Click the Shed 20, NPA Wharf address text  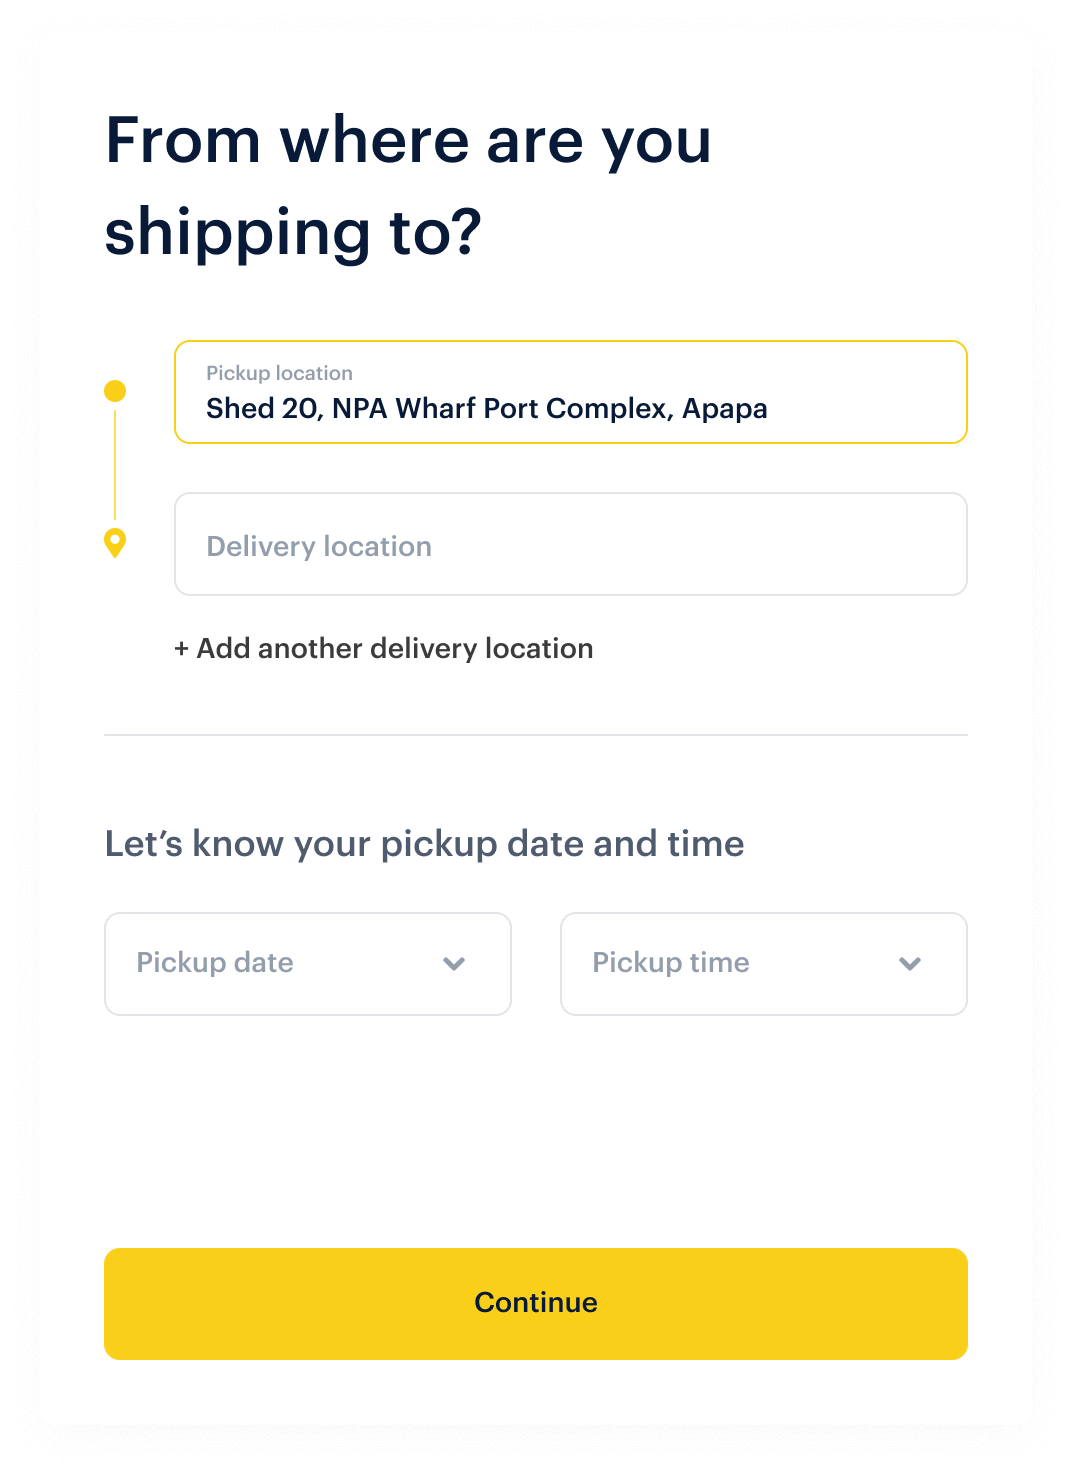click(x=487, y=409)
